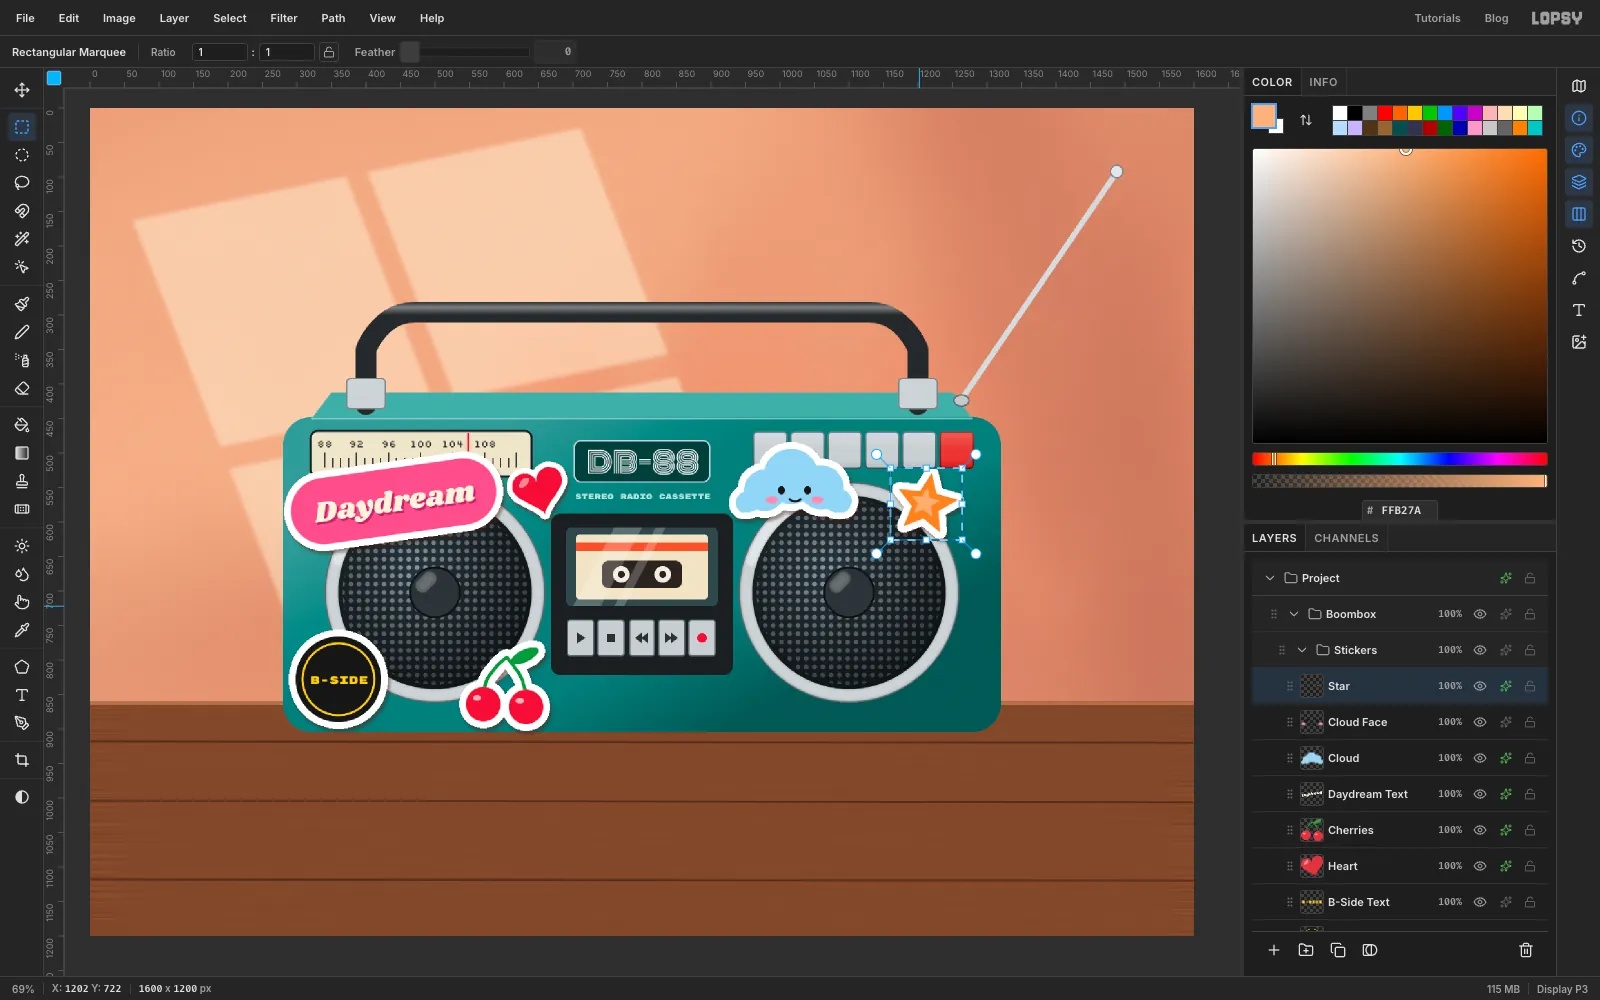Collapse the Boombox folder
Image resolution: width=1600 pixels, height=1000 pixels.
point(1294,614)
